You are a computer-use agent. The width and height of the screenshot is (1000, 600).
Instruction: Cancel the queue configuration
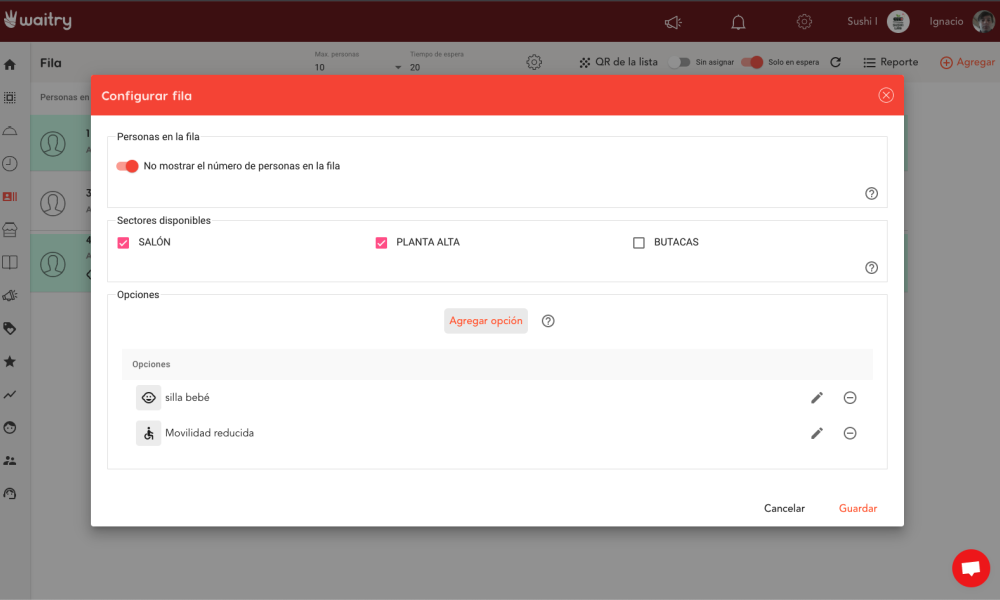coord(784,508)
